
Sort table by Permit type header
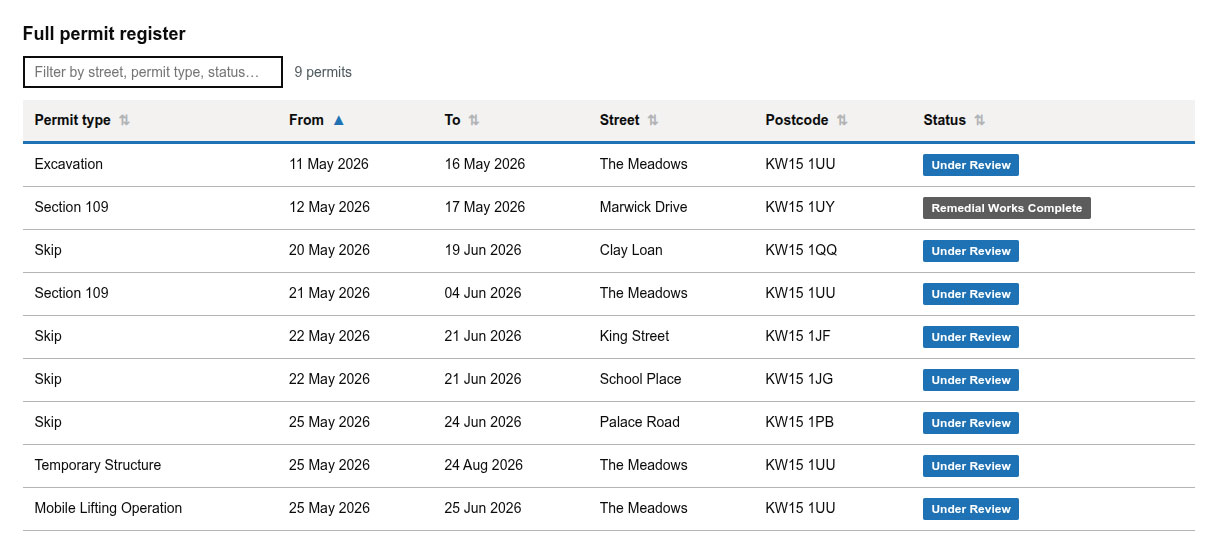point(72,120)
